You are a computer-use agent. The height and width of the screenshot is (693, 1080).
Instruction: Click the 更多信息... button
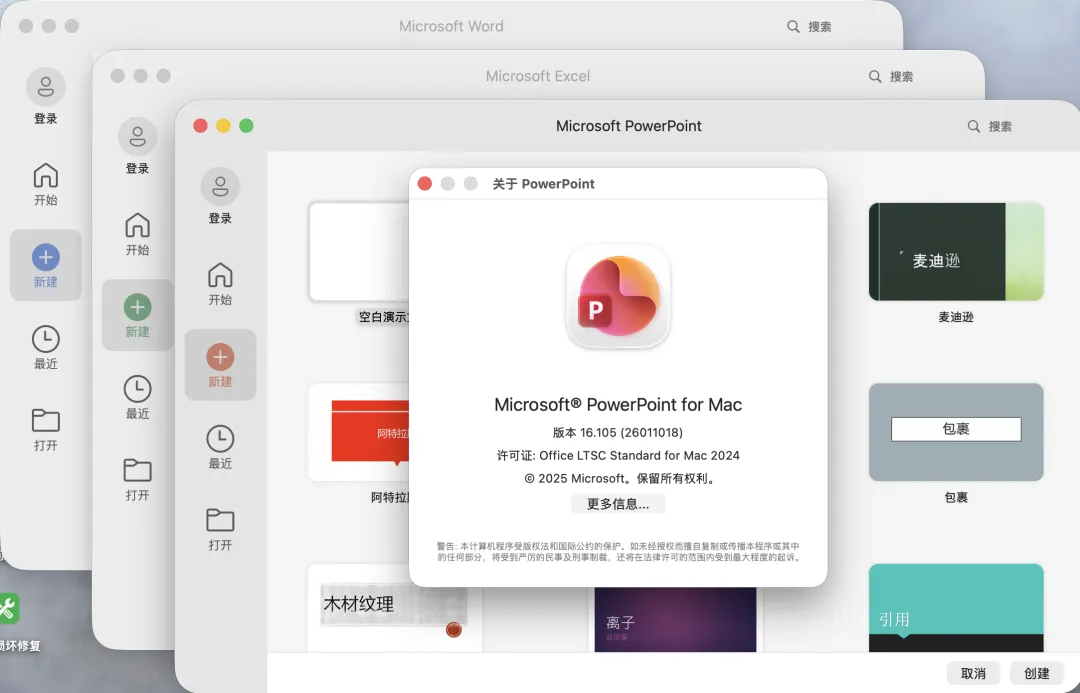pos(618,504)
